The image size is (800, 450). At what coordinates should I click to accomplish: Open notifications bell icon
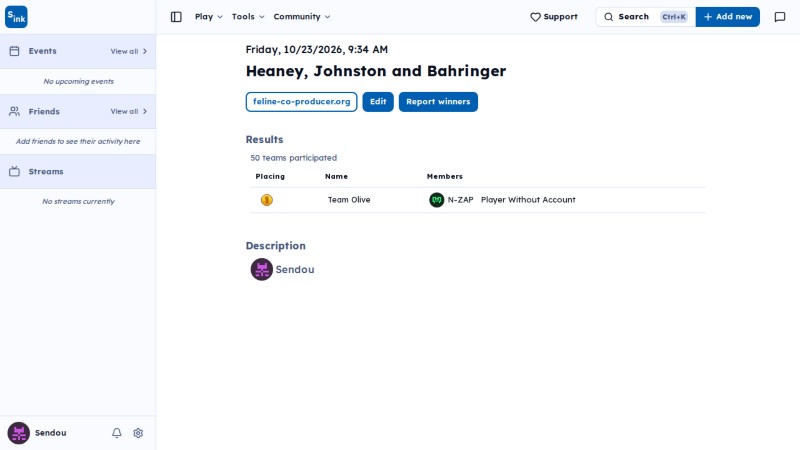[x=117, y=433]
